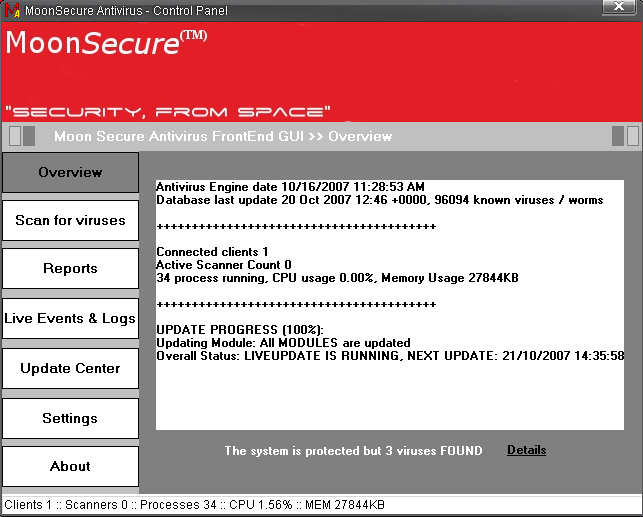This screenshot has height=517, width=643.
Task: Click the MoonSecure logo in the banner
Action: point(106,43)
